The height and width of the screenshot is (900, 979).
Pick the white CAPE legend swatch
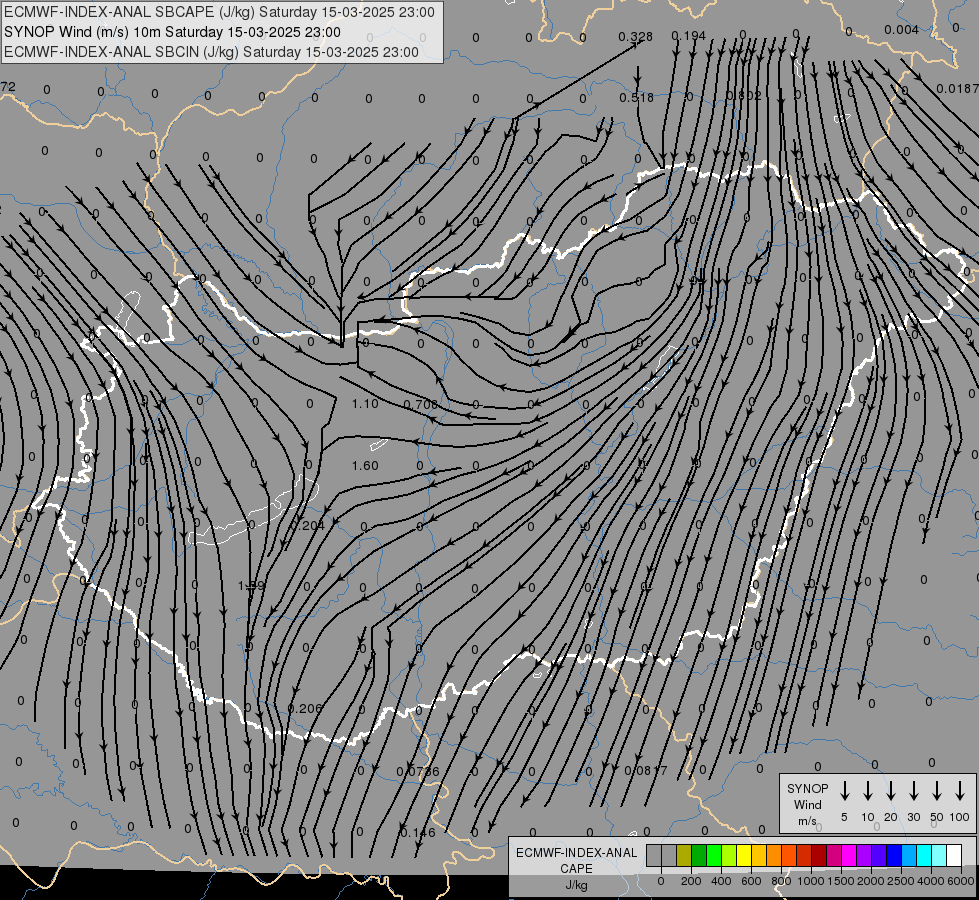click(x=954, y=855)
